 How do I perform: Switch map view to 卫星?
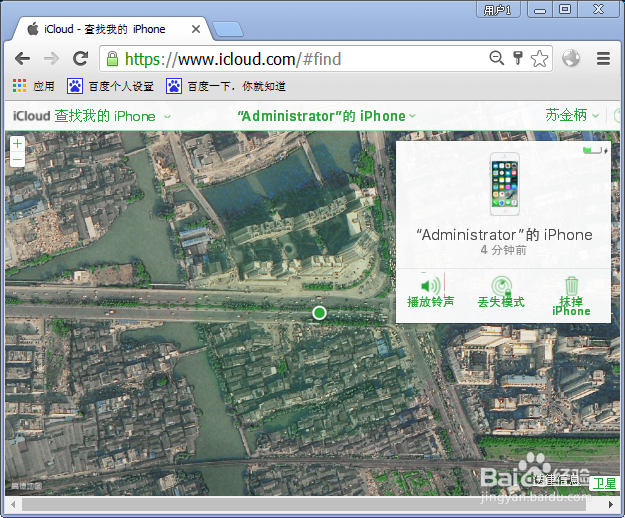(x=604, y=484)
